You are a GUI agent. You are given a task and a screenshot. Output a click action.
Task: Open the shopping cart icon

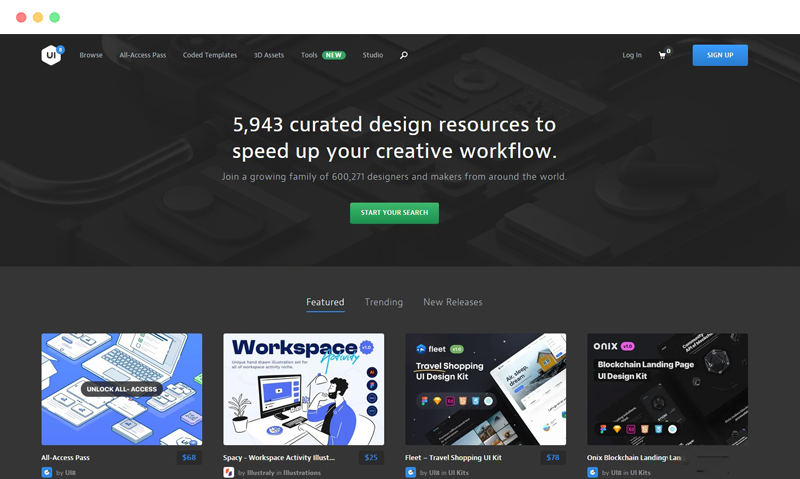(662, 55)
